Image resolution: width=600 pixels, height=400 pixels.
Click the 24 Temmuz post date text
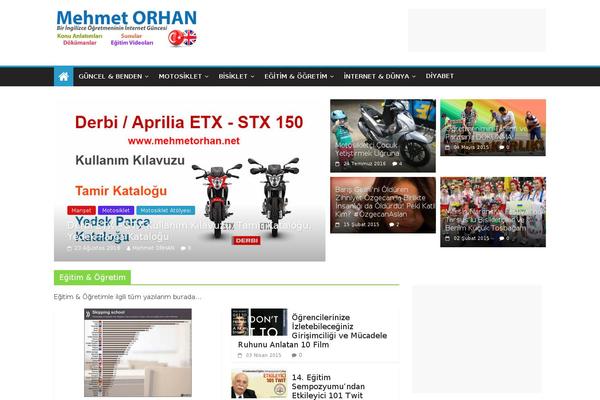[364, 164]
